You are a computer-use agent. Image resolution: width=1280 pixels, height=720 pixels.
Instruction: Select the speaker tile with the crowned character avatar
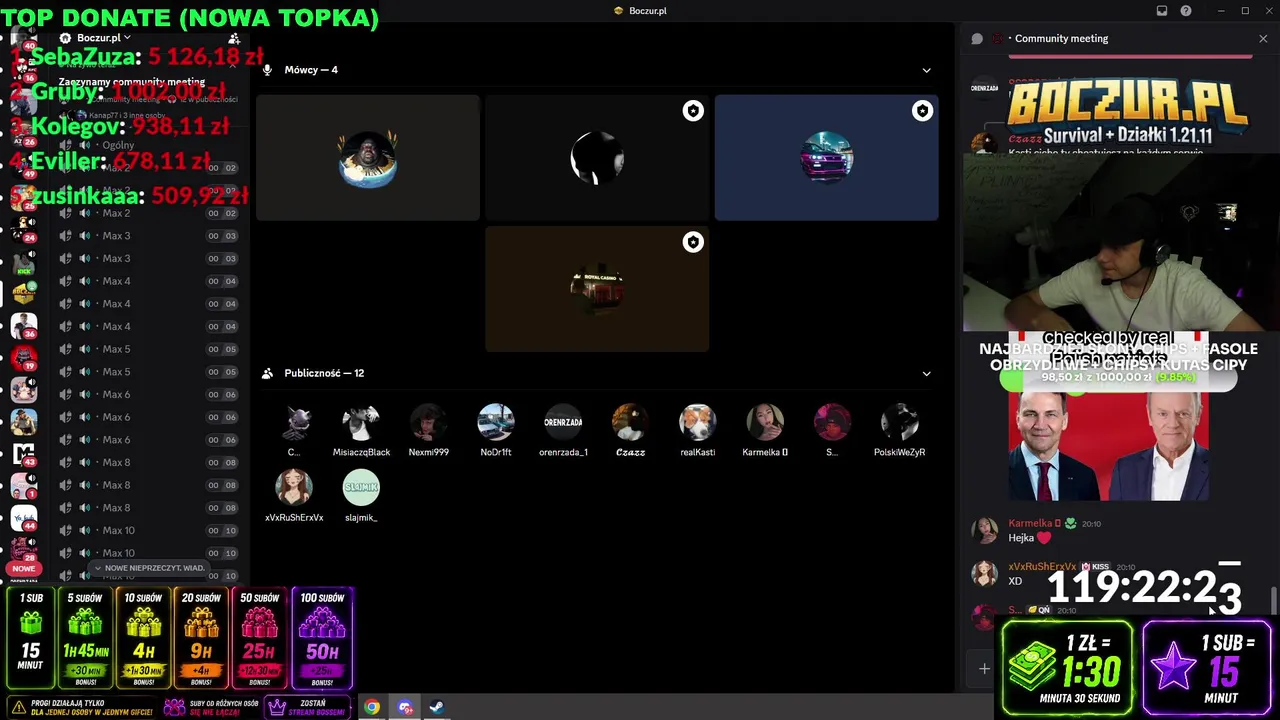(368, 158)
